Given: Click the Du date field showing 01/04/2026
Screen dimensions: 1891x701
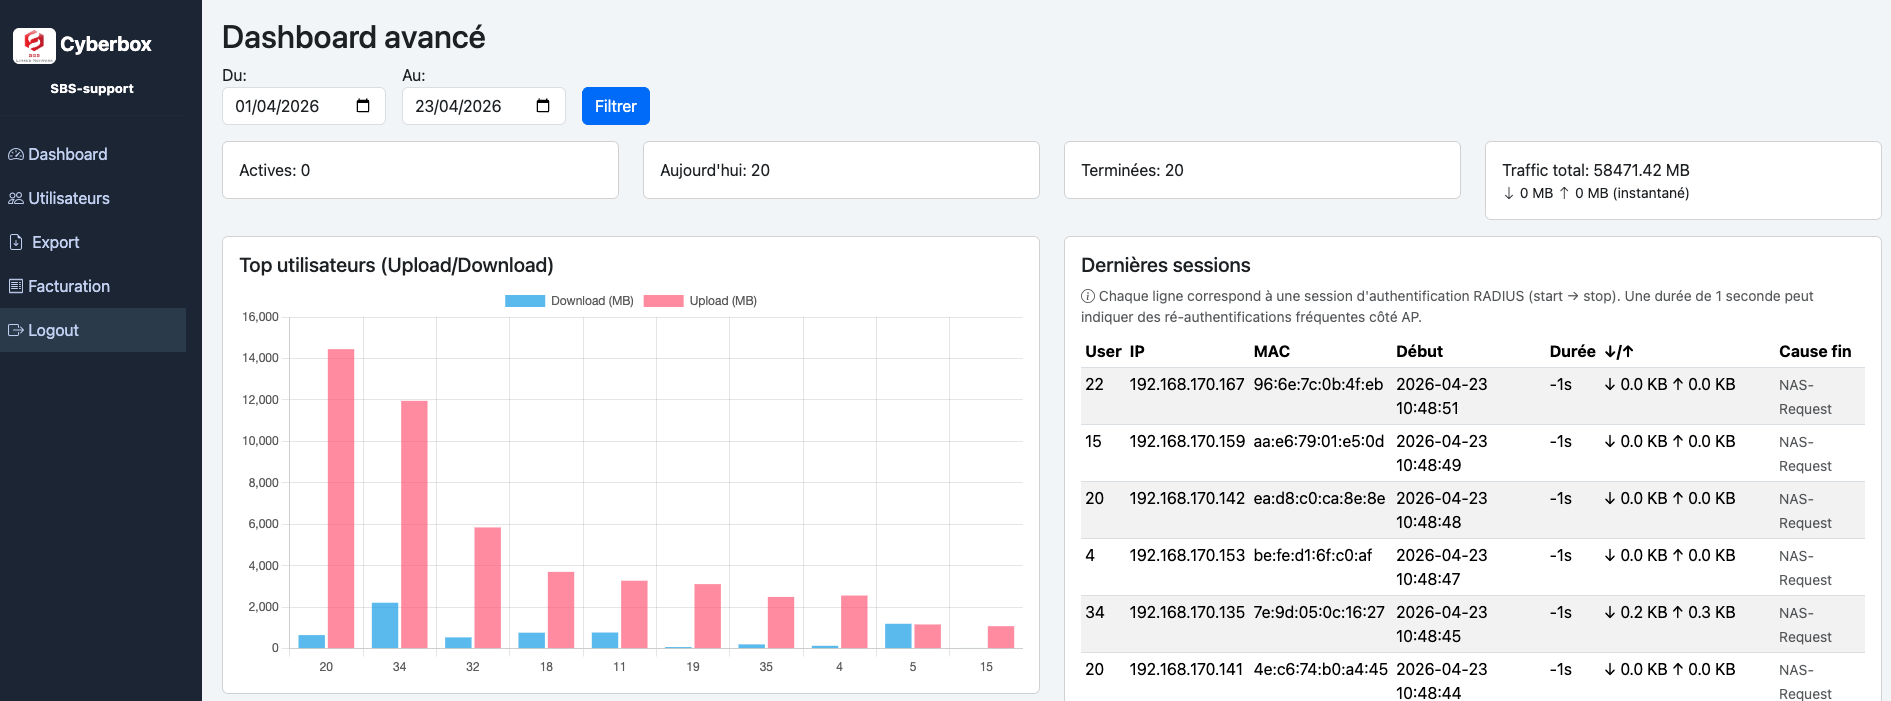Looking at the screenshot, I should click(290, 106).
